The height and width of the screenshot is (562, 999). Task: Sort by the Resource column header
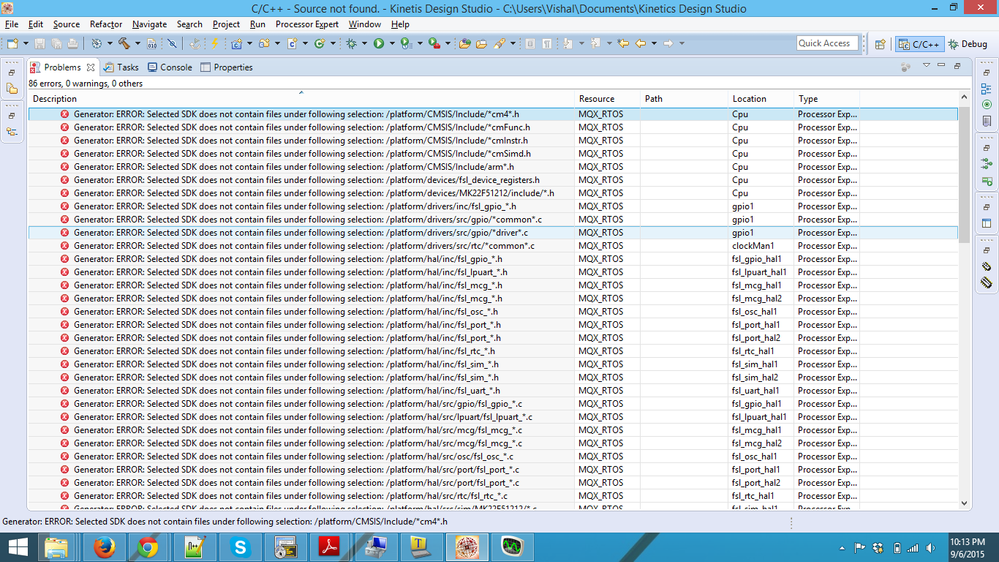[x=608, y=99]
